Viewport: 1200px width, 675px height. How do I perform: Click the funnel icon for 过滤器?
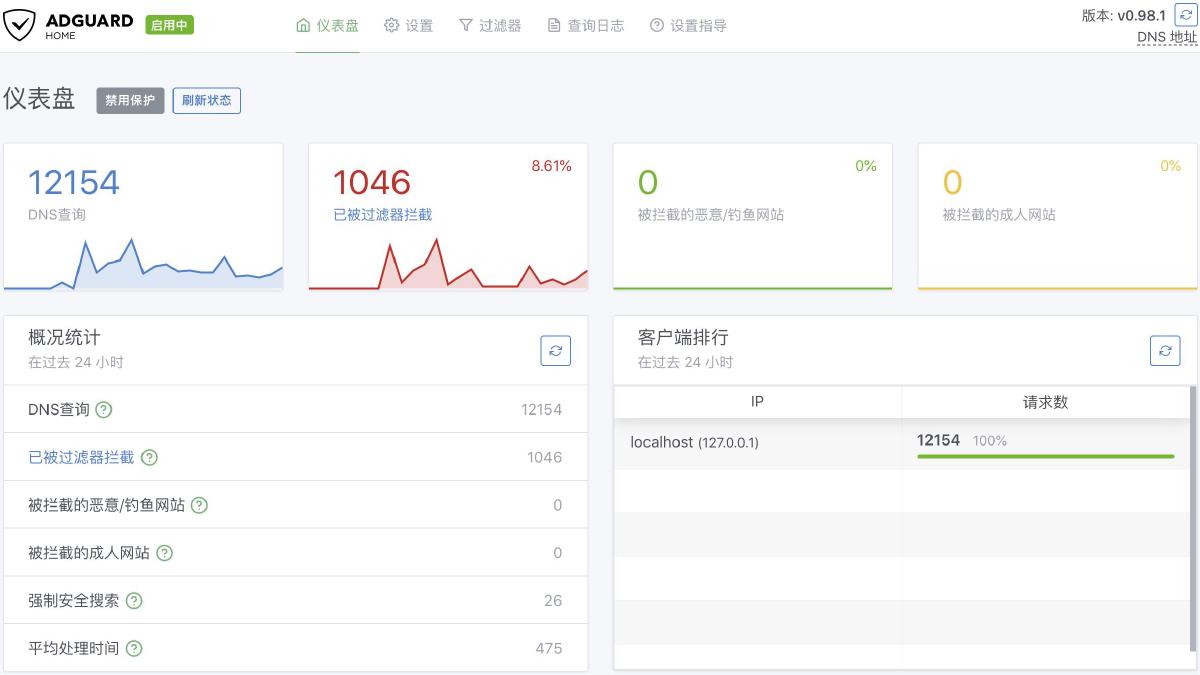468,25
